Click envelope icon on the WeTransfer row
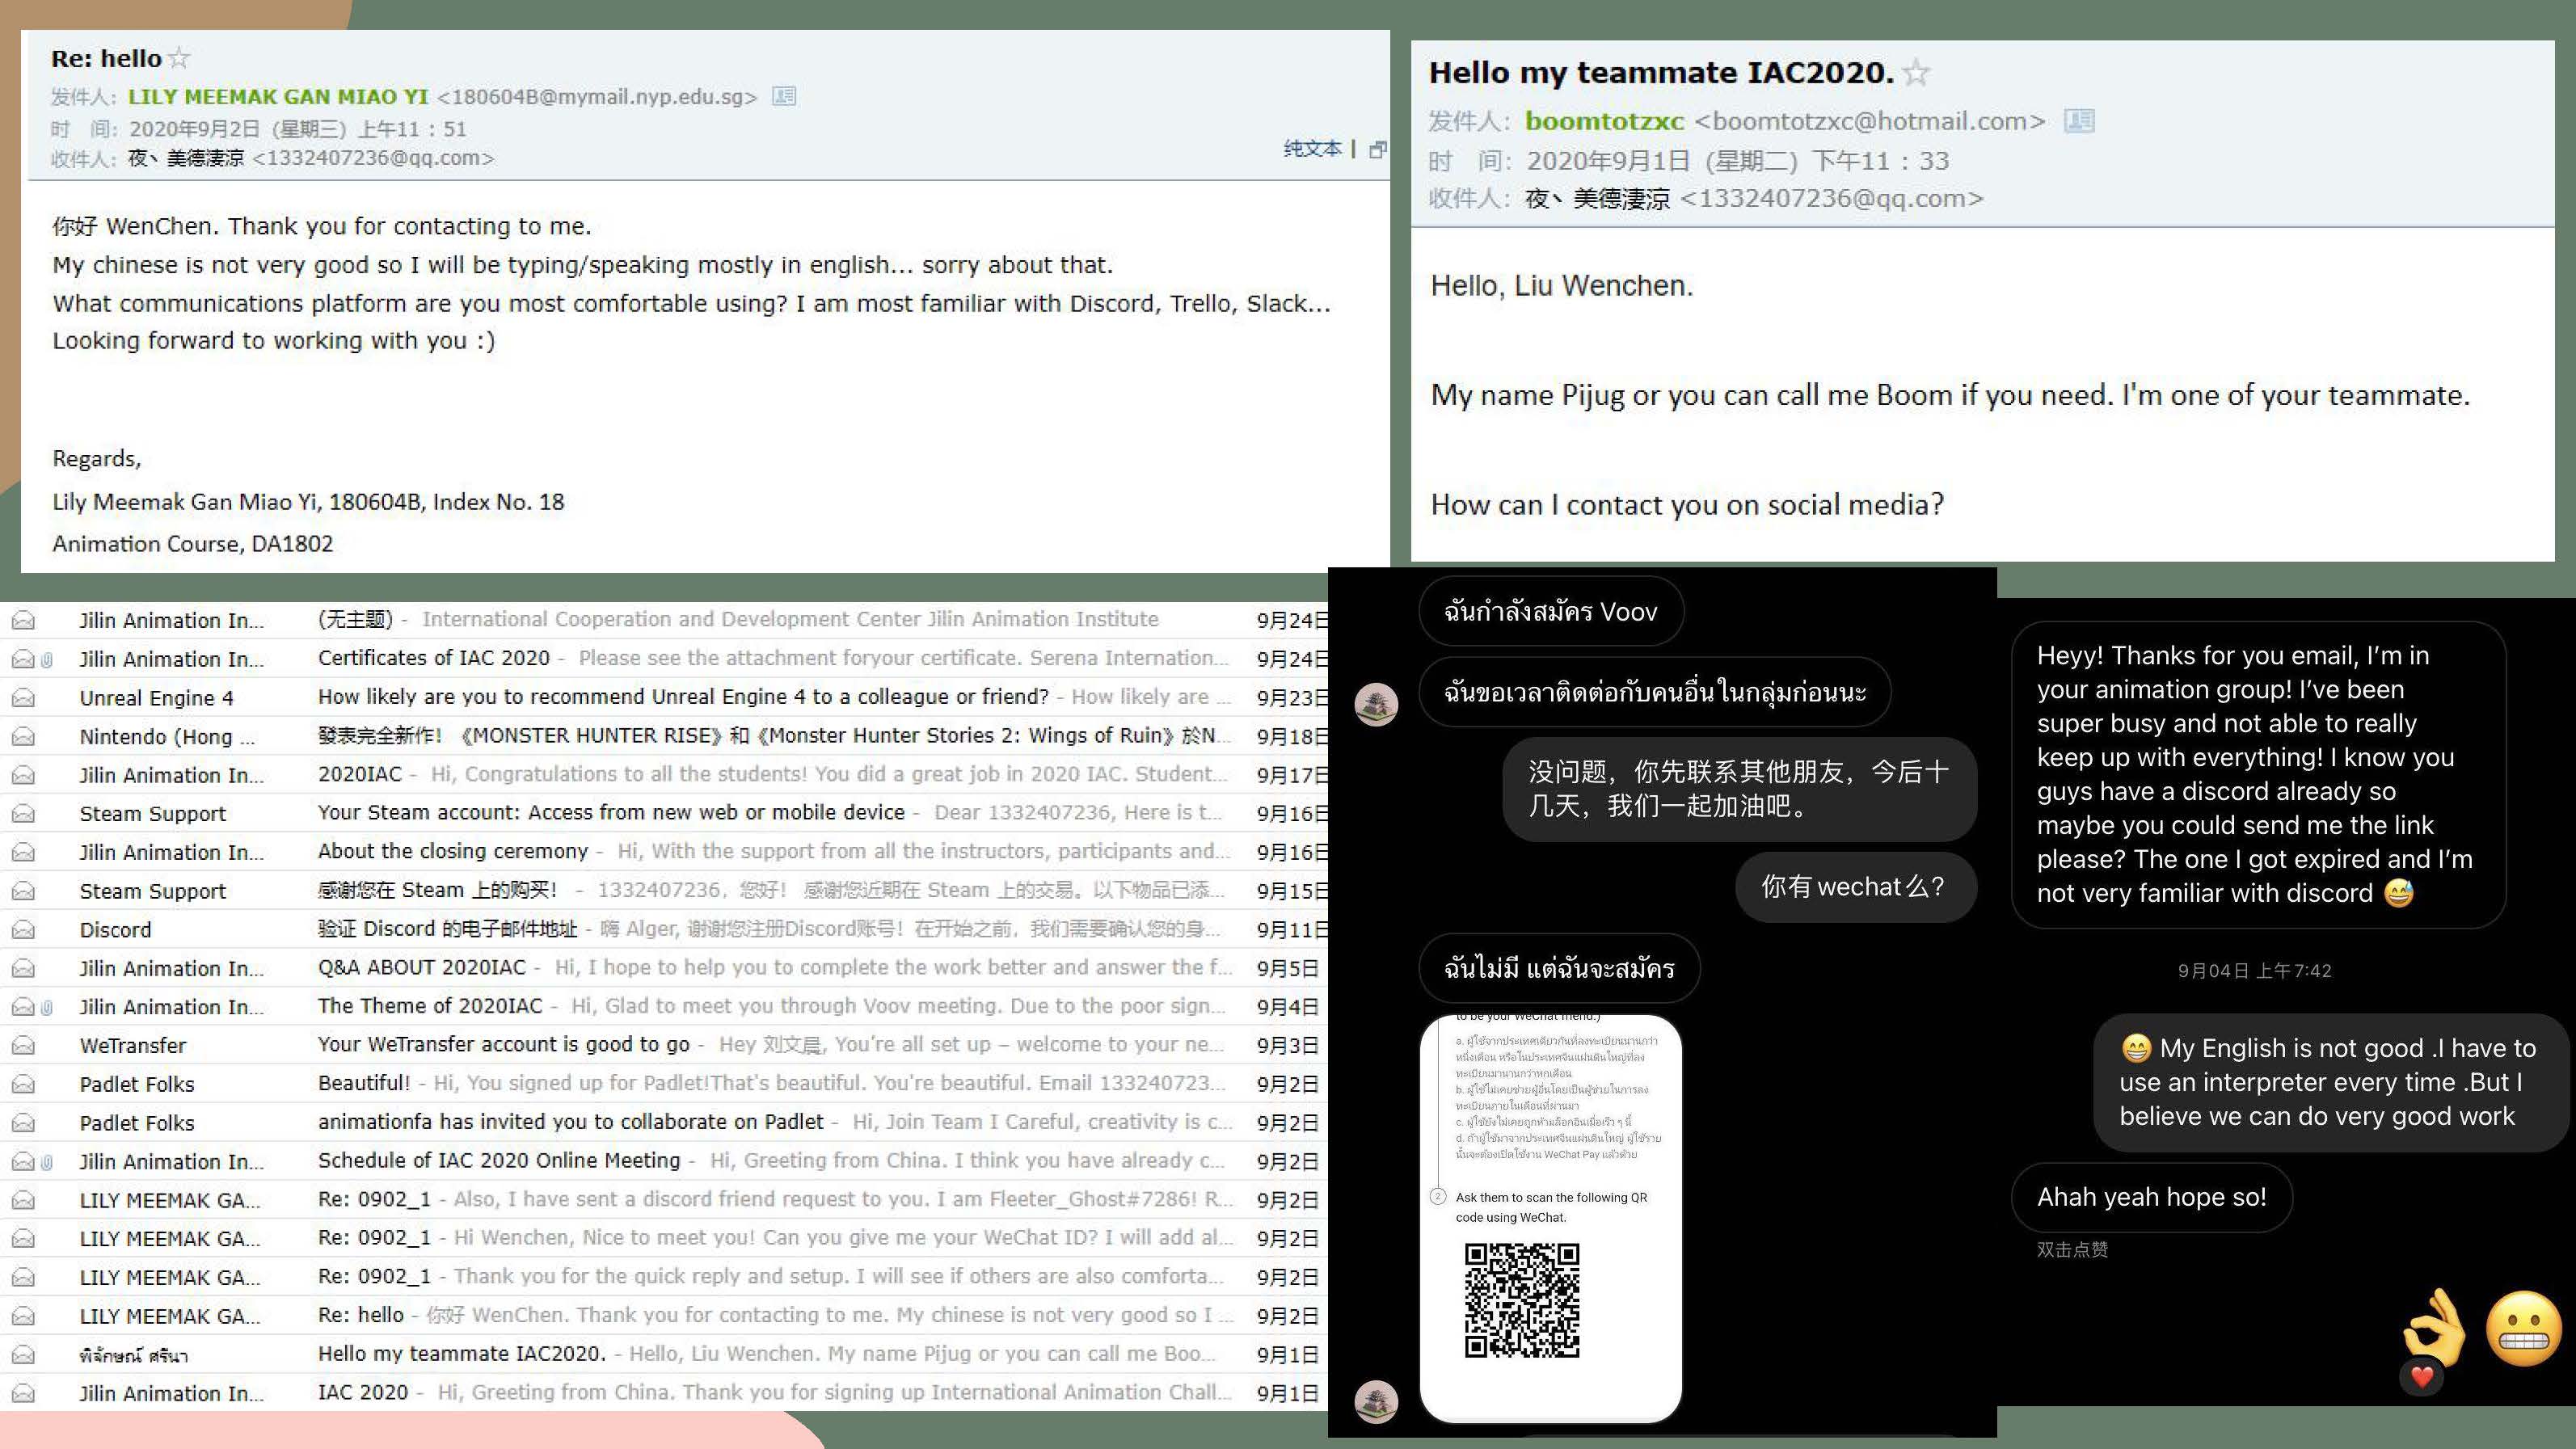The width and height of the screenshot is (2576, 1449). (x=23, y=1046)
